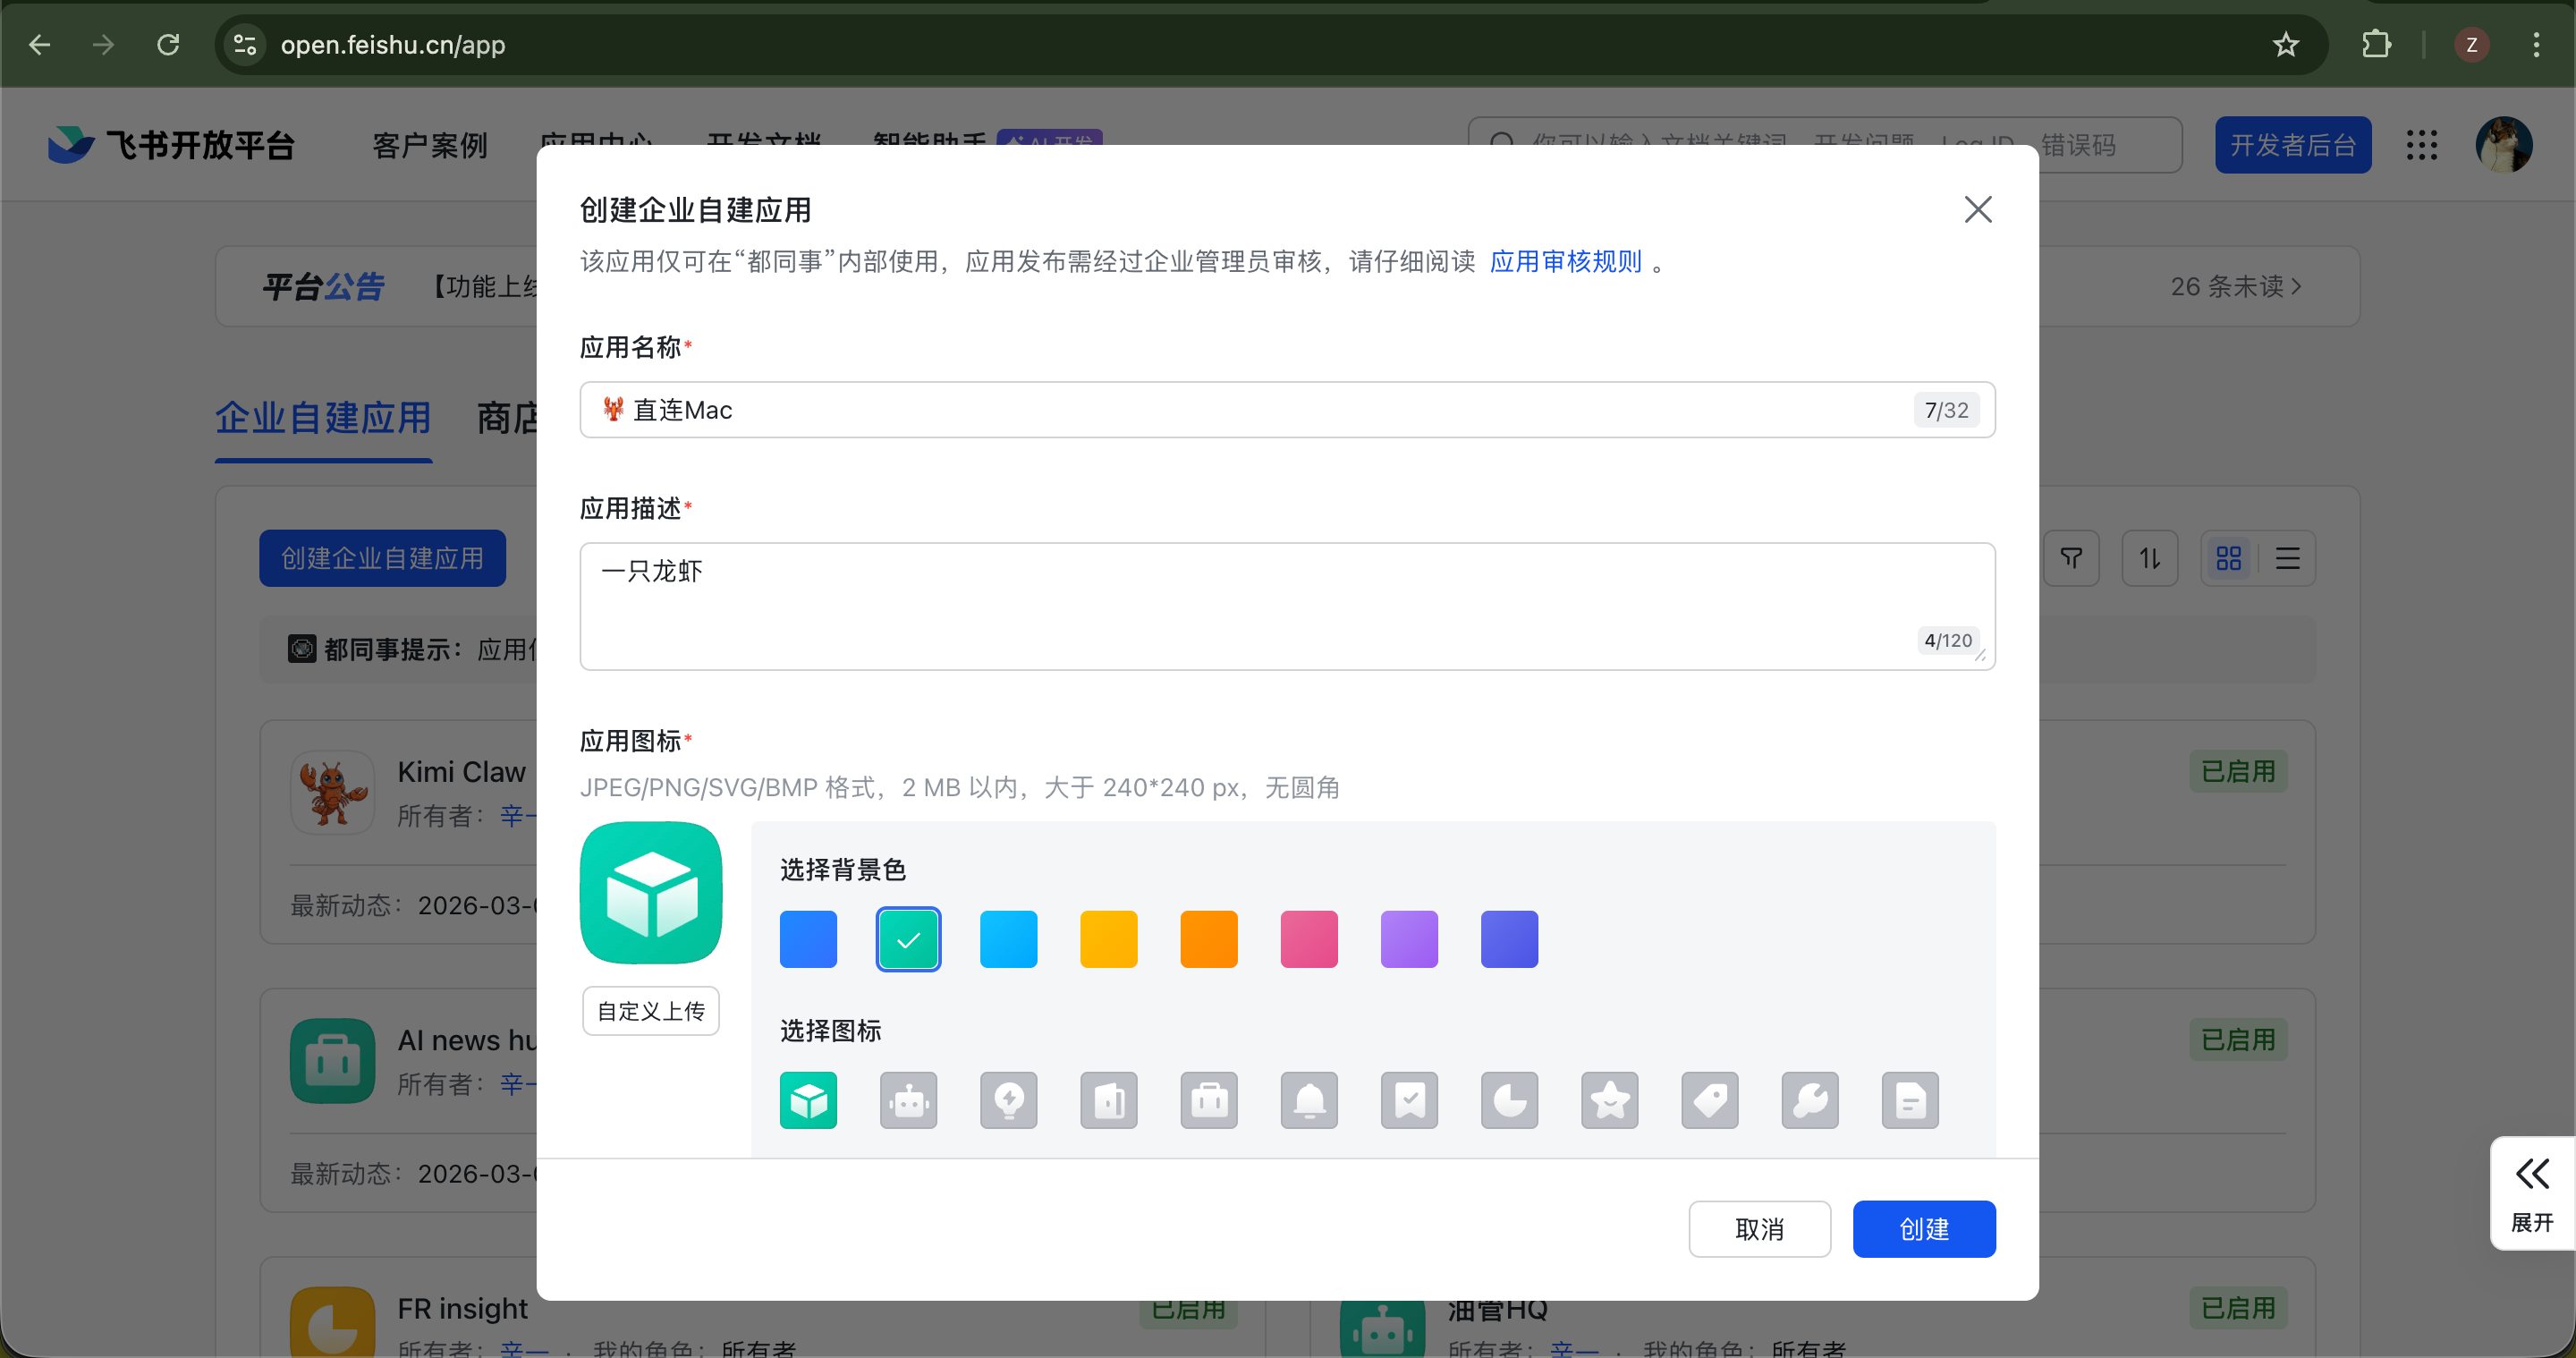Screen dimensions: 2576x1358
Task: Expand the side panel labeled 展开
Action: [x=2532, y=1193]
